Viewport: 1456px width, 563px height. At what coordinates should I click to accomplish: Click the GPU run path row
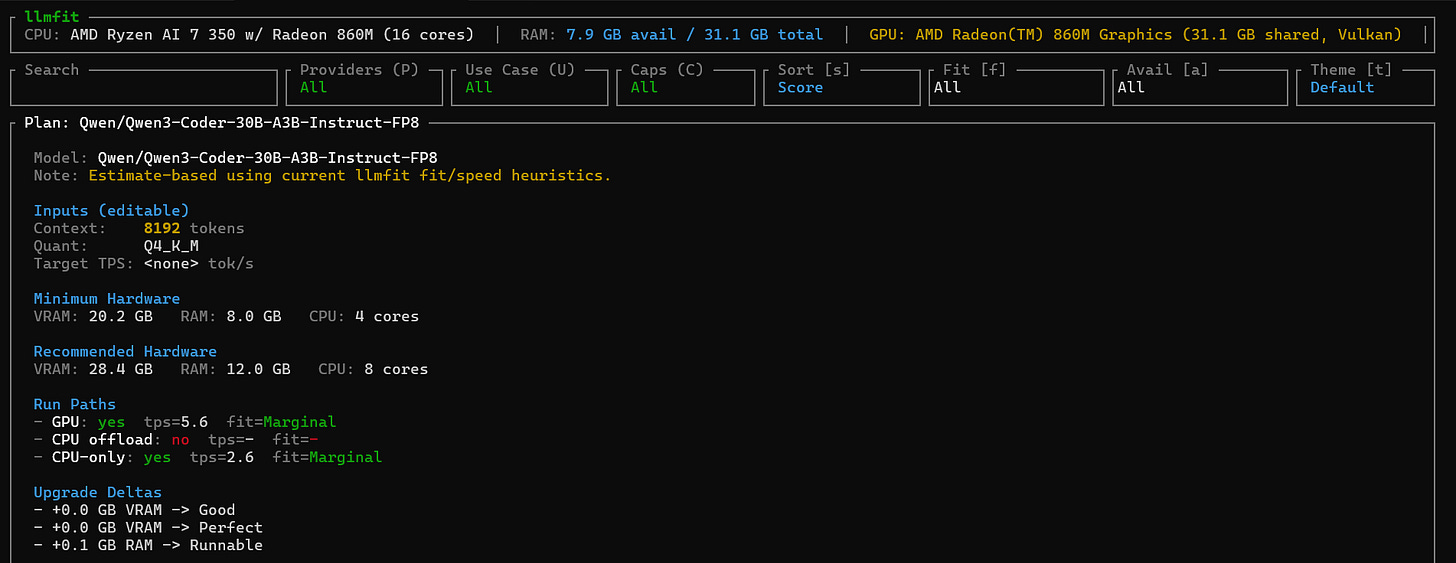(185, 422)
